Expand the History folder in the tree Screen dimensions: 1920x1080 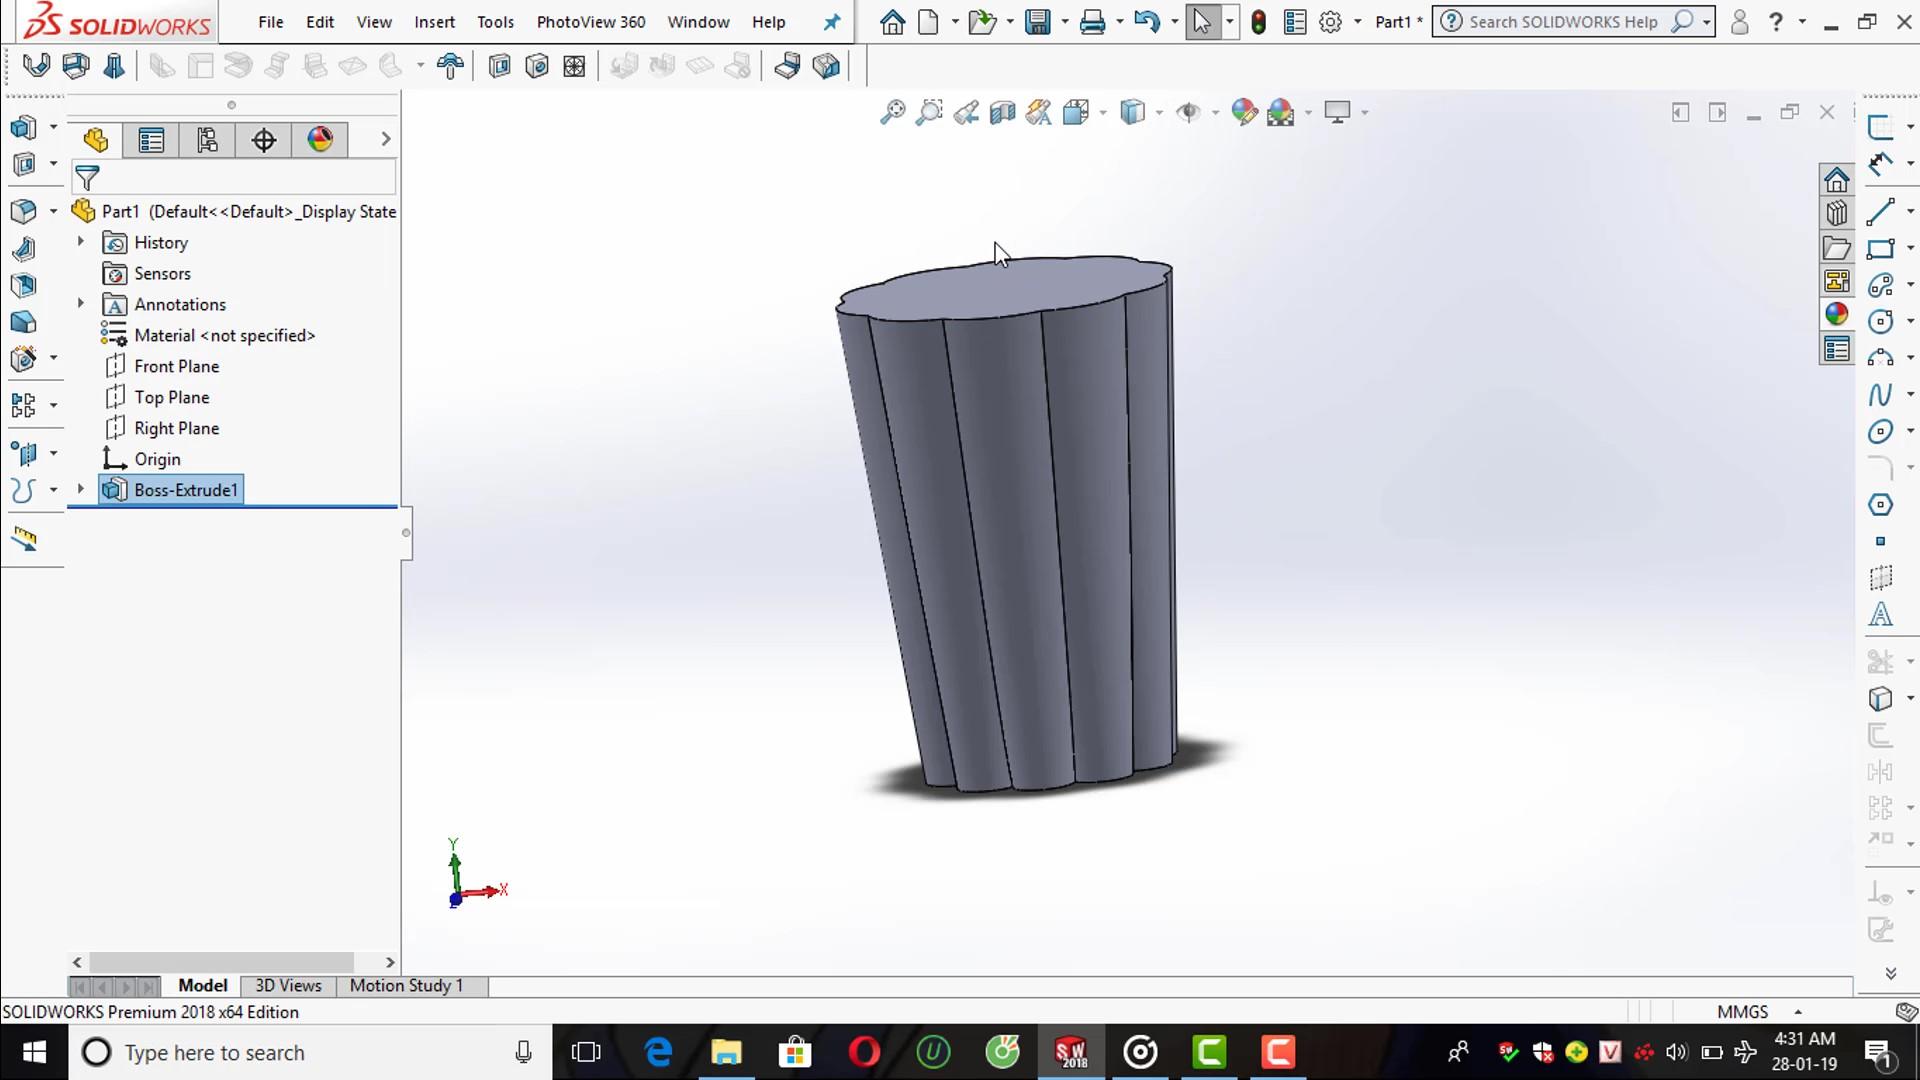80,242
